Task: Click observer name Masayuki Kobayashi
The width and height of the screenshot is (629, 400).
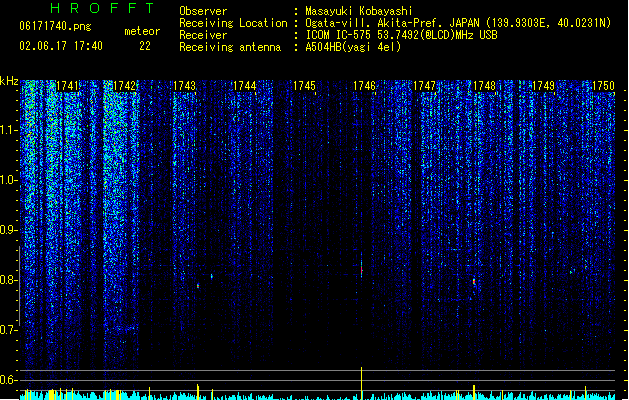Action: (x=359, y=11)
